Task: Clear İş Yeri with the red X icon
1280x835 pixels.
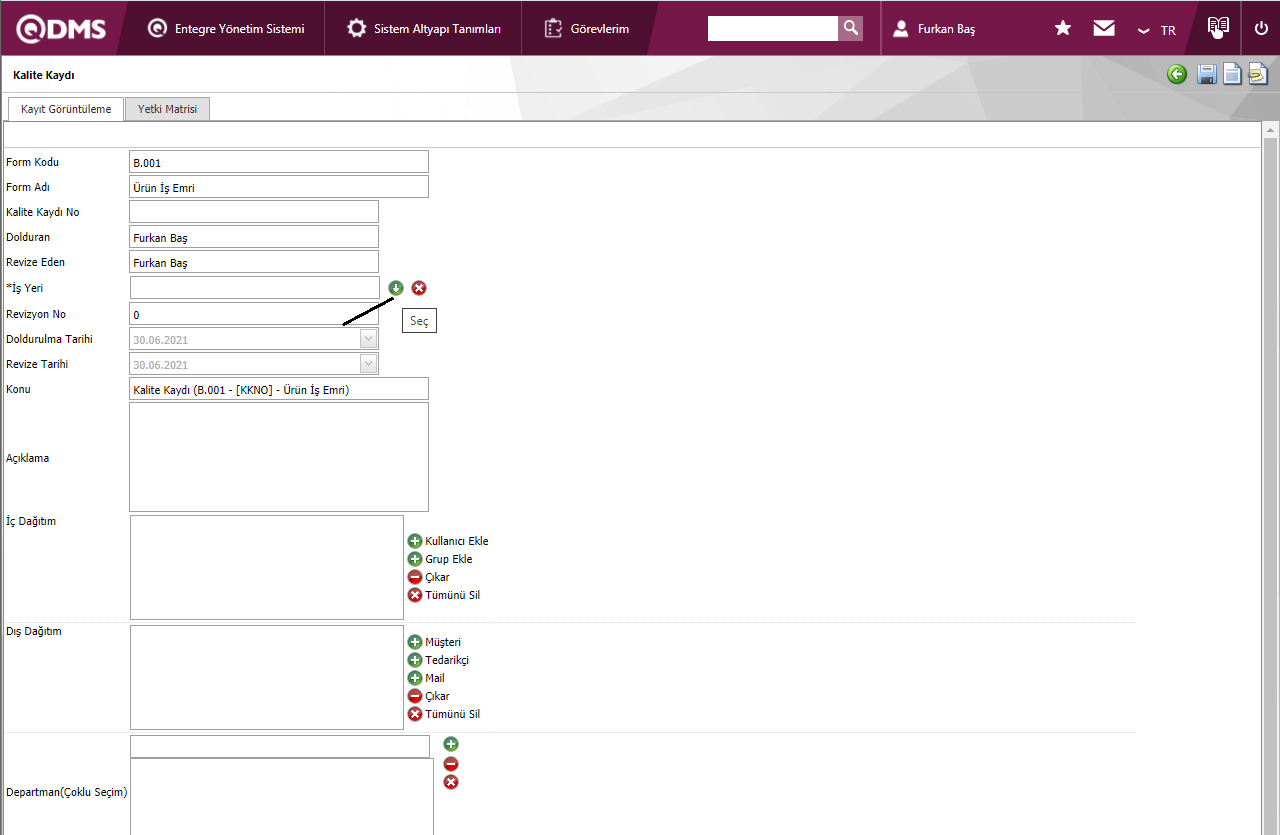Action: click(x=419, y=288)
